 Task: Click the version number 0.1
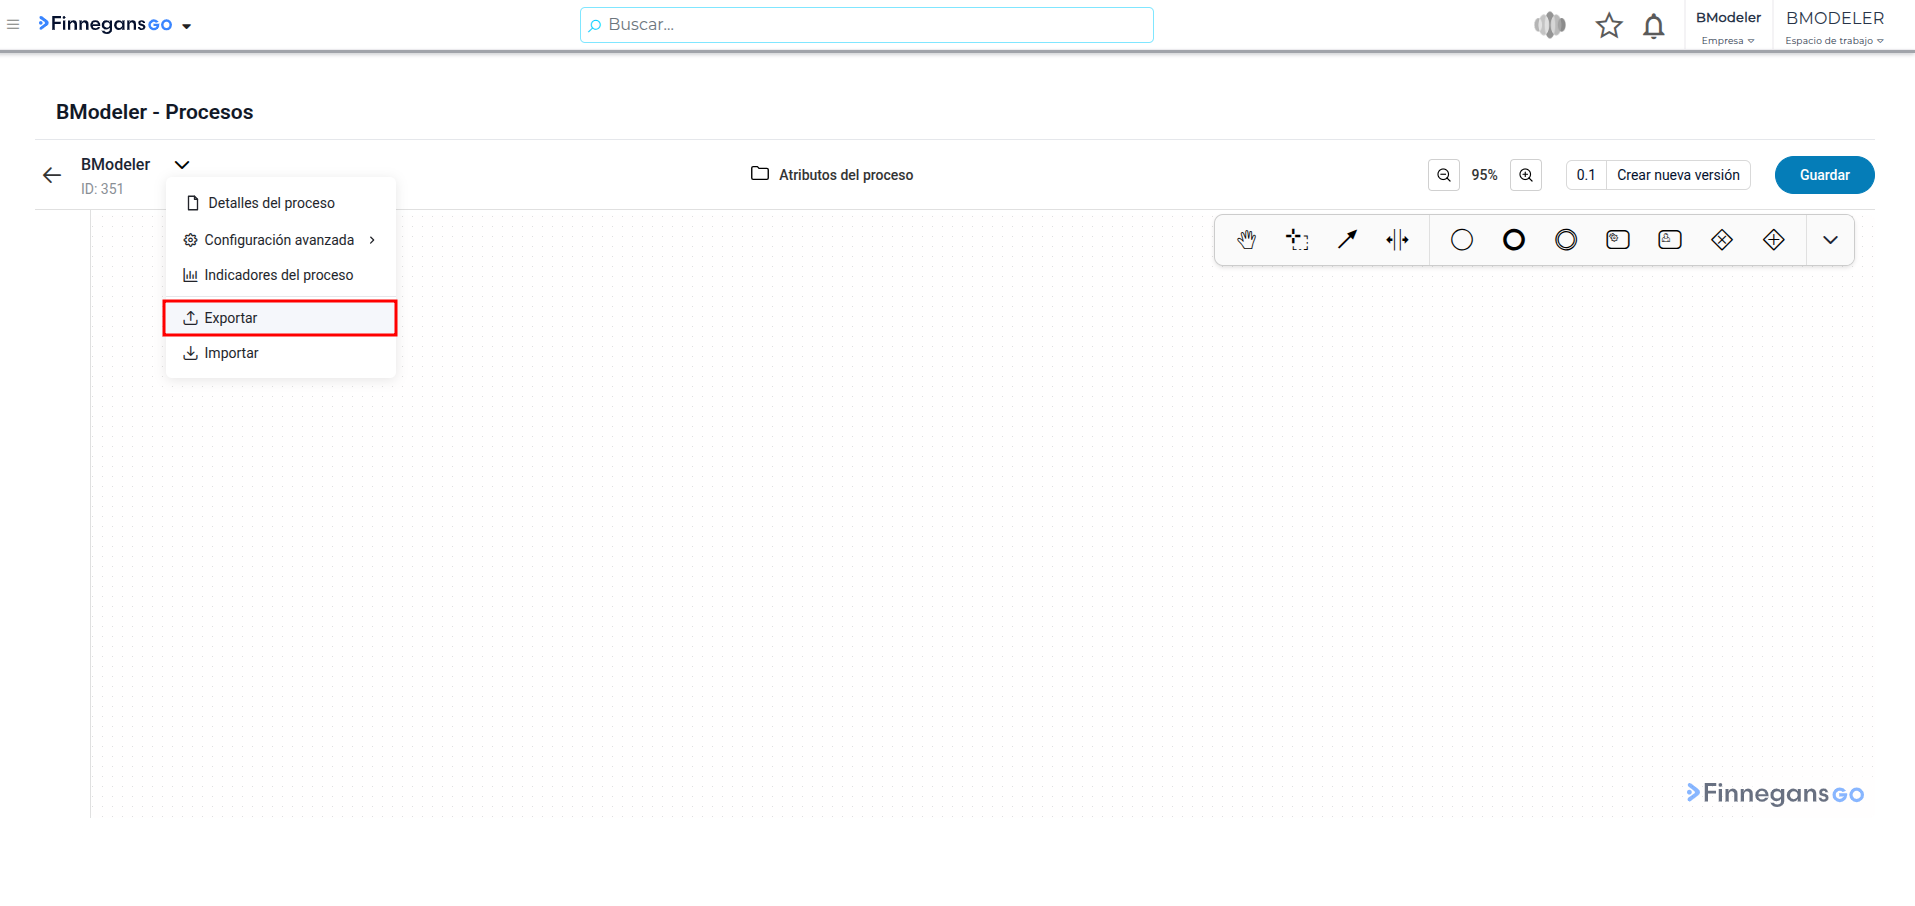[1586, 175]
